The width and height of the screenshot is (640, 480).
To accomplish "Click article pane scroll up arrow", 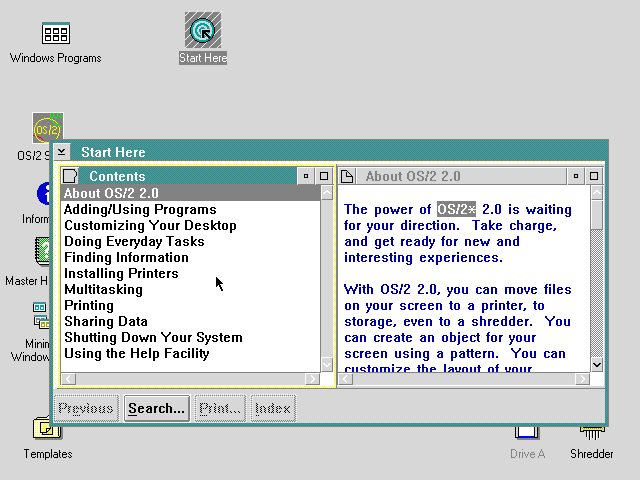I will pyautogui.click(x=597, y=193).
